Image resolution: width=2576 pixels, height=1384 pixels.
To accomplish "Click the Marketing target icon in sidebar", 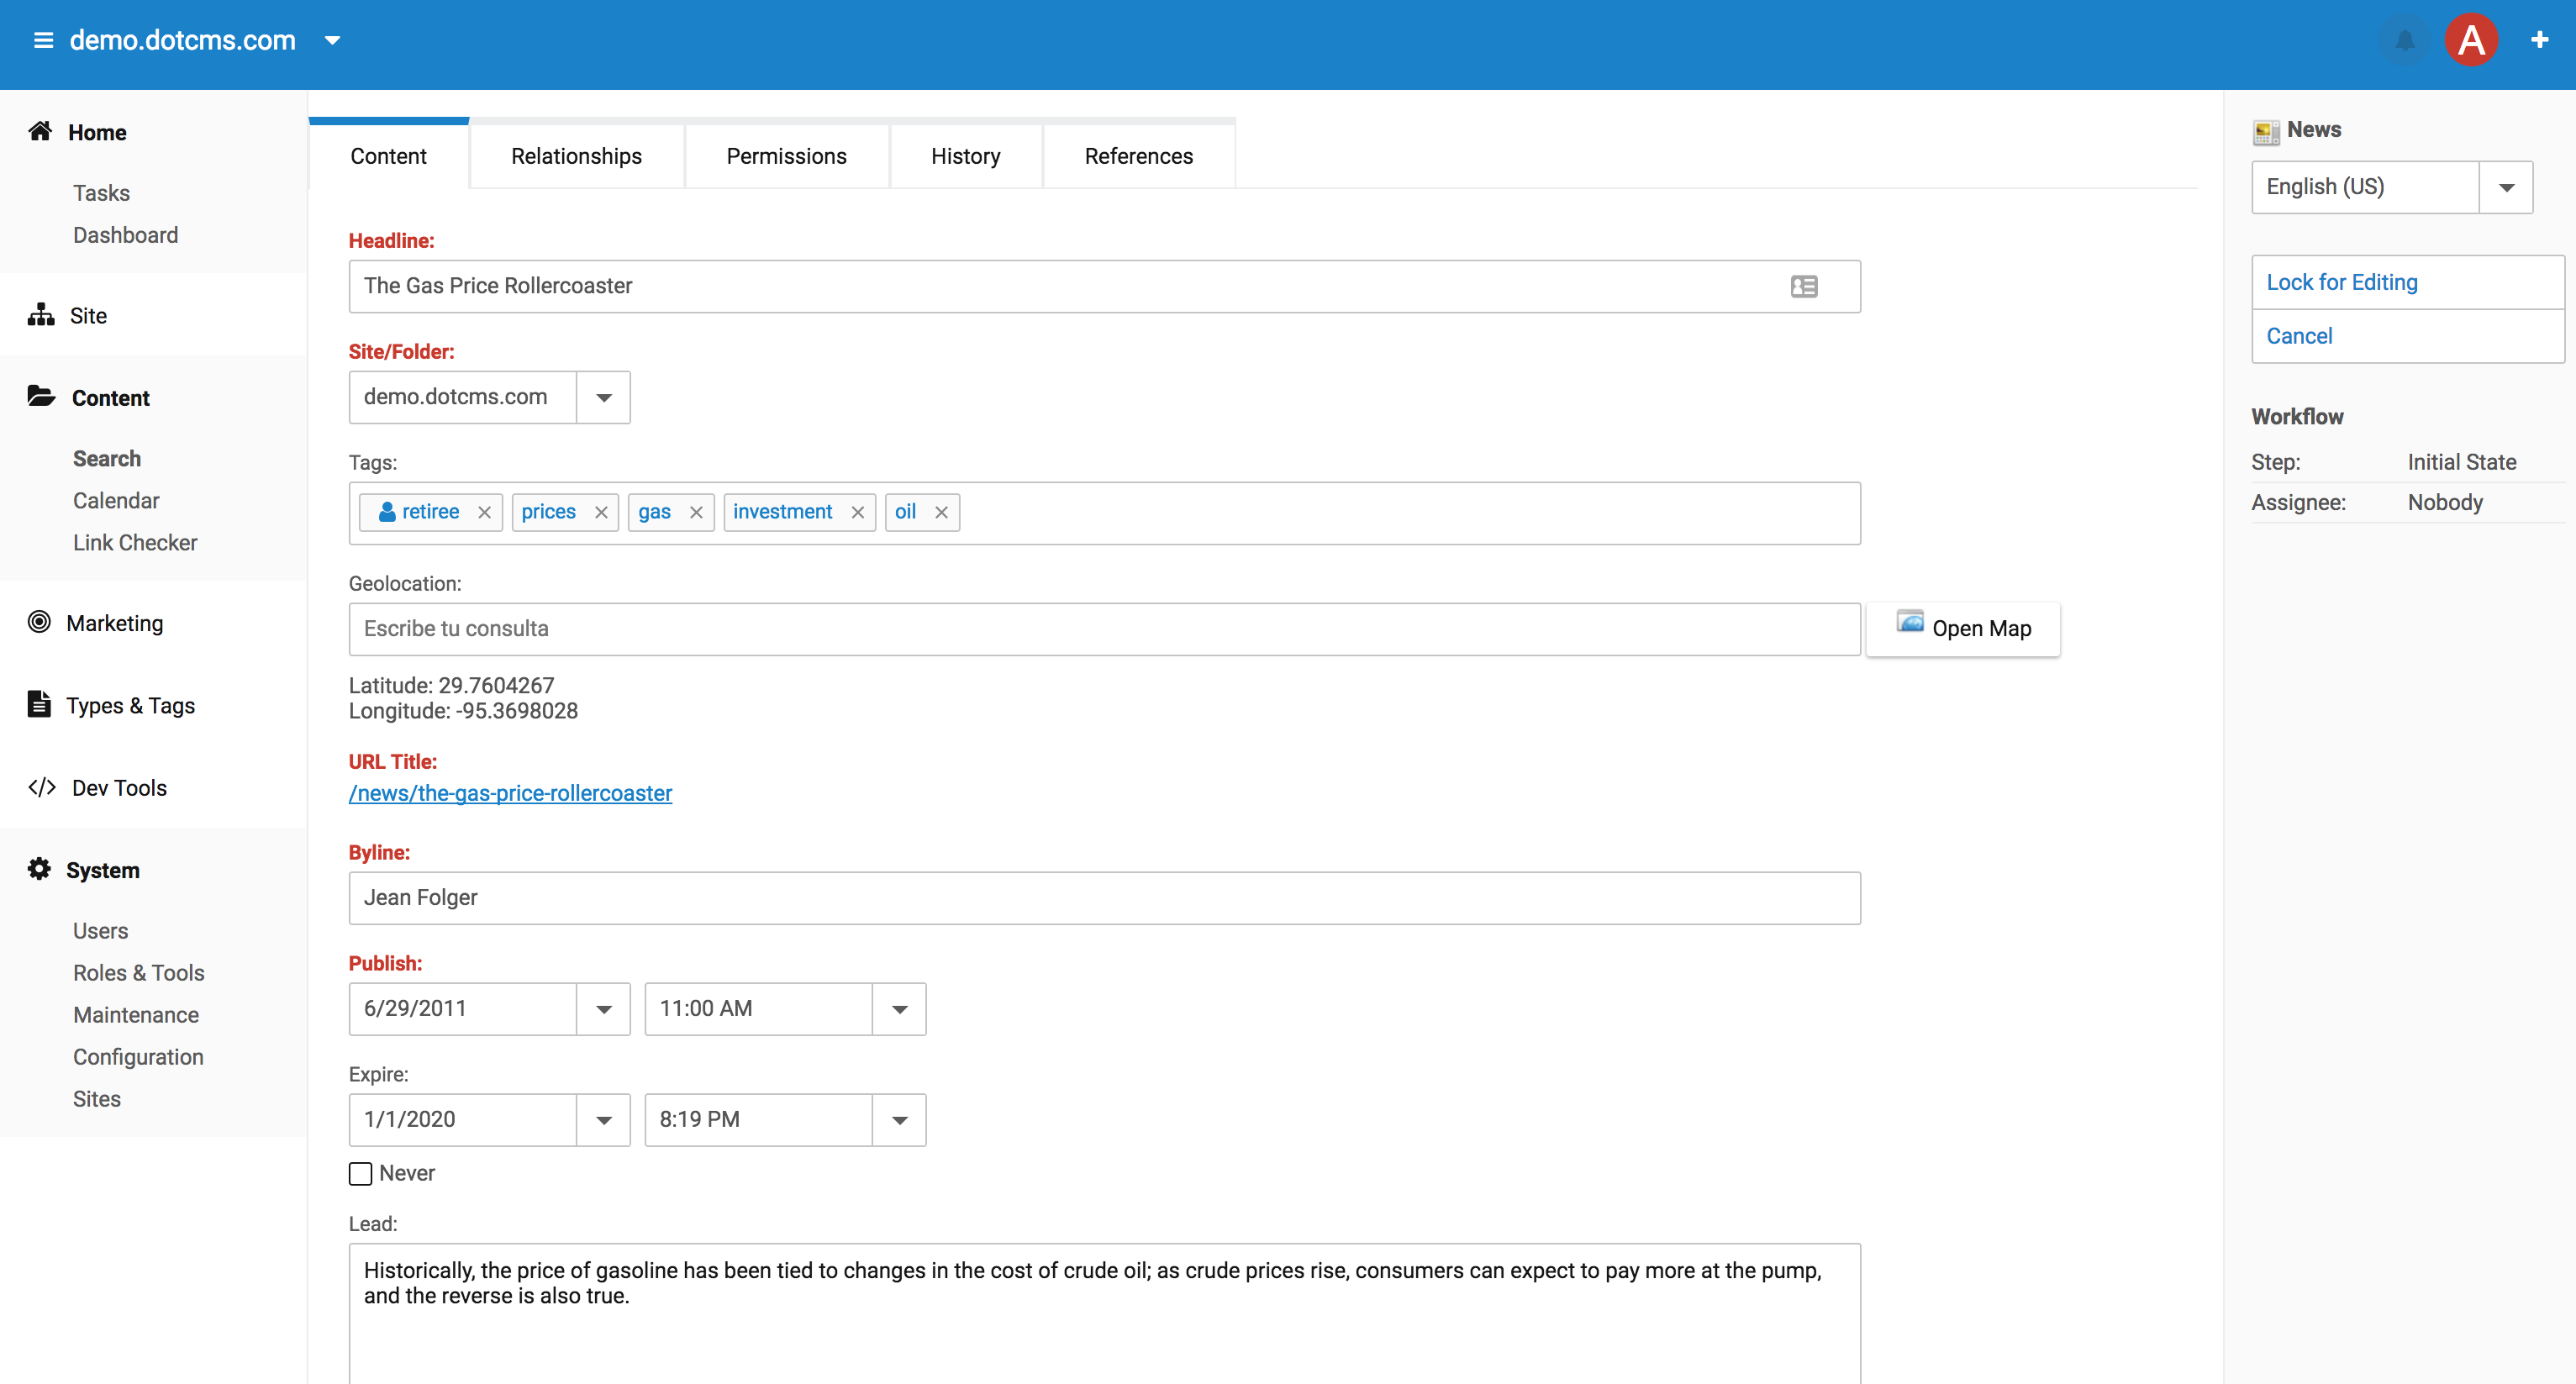I will pos(40,622).
